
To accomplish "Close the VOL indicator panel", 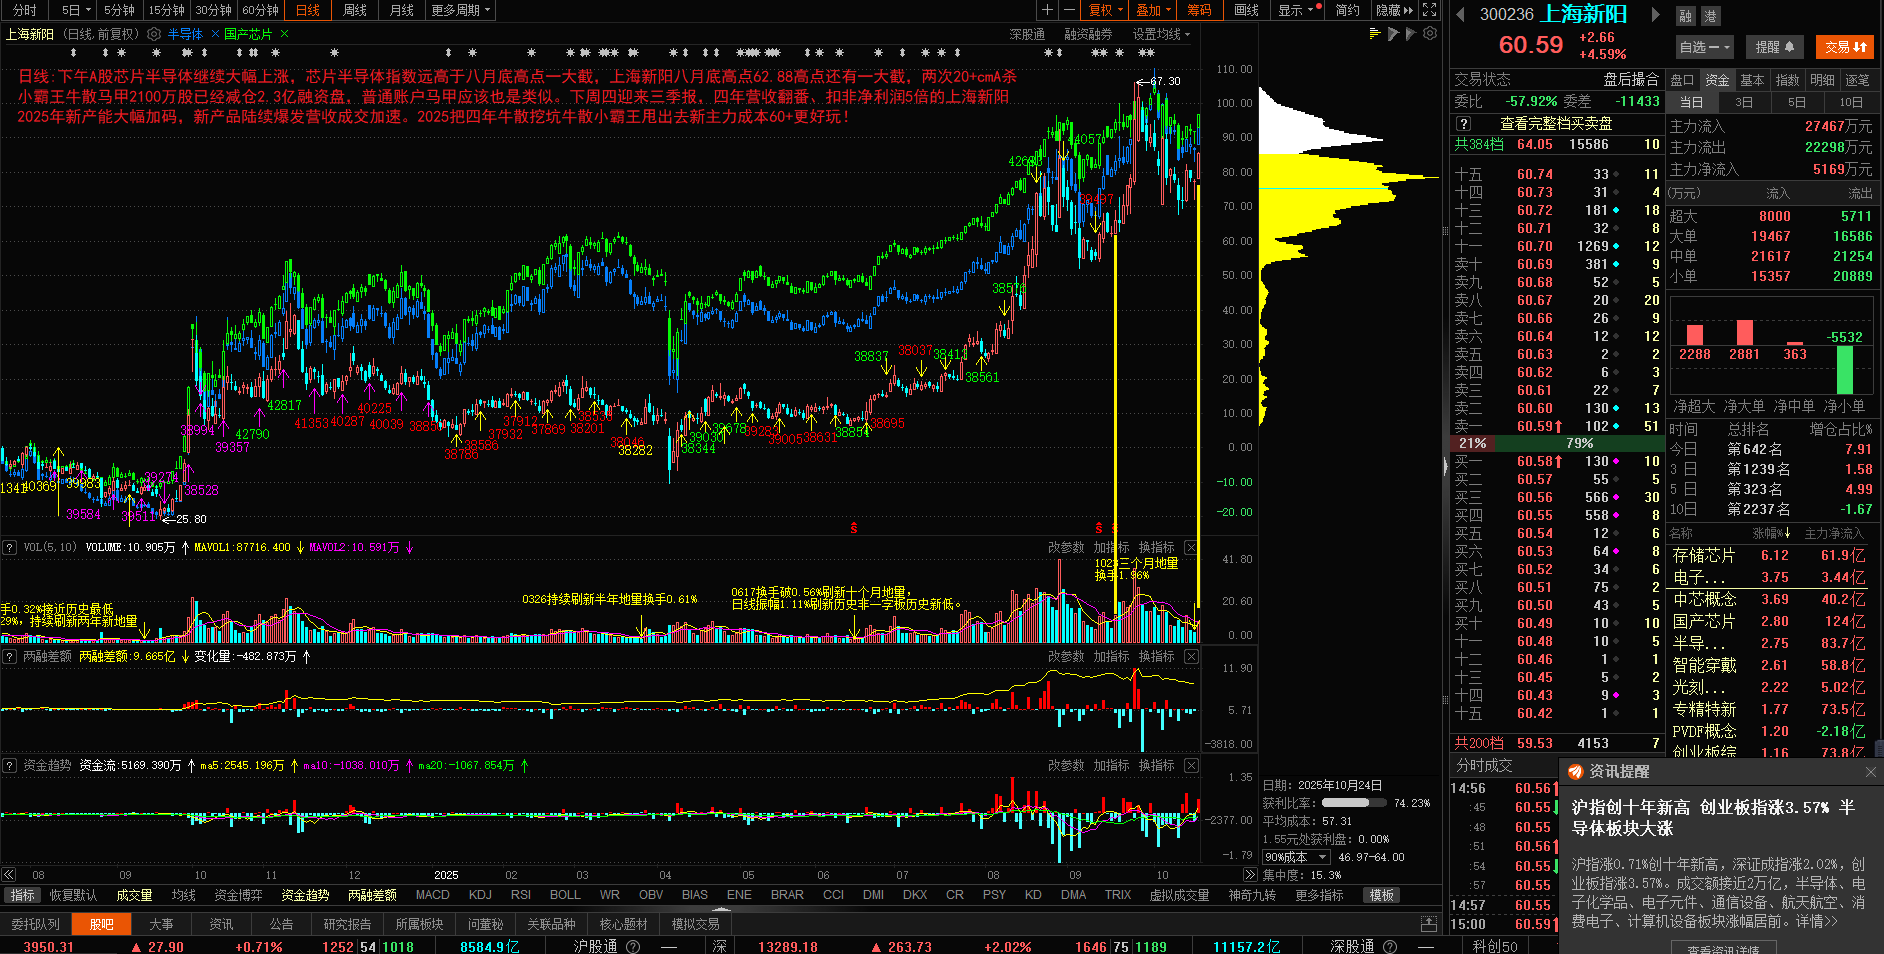I will 1191,547.
